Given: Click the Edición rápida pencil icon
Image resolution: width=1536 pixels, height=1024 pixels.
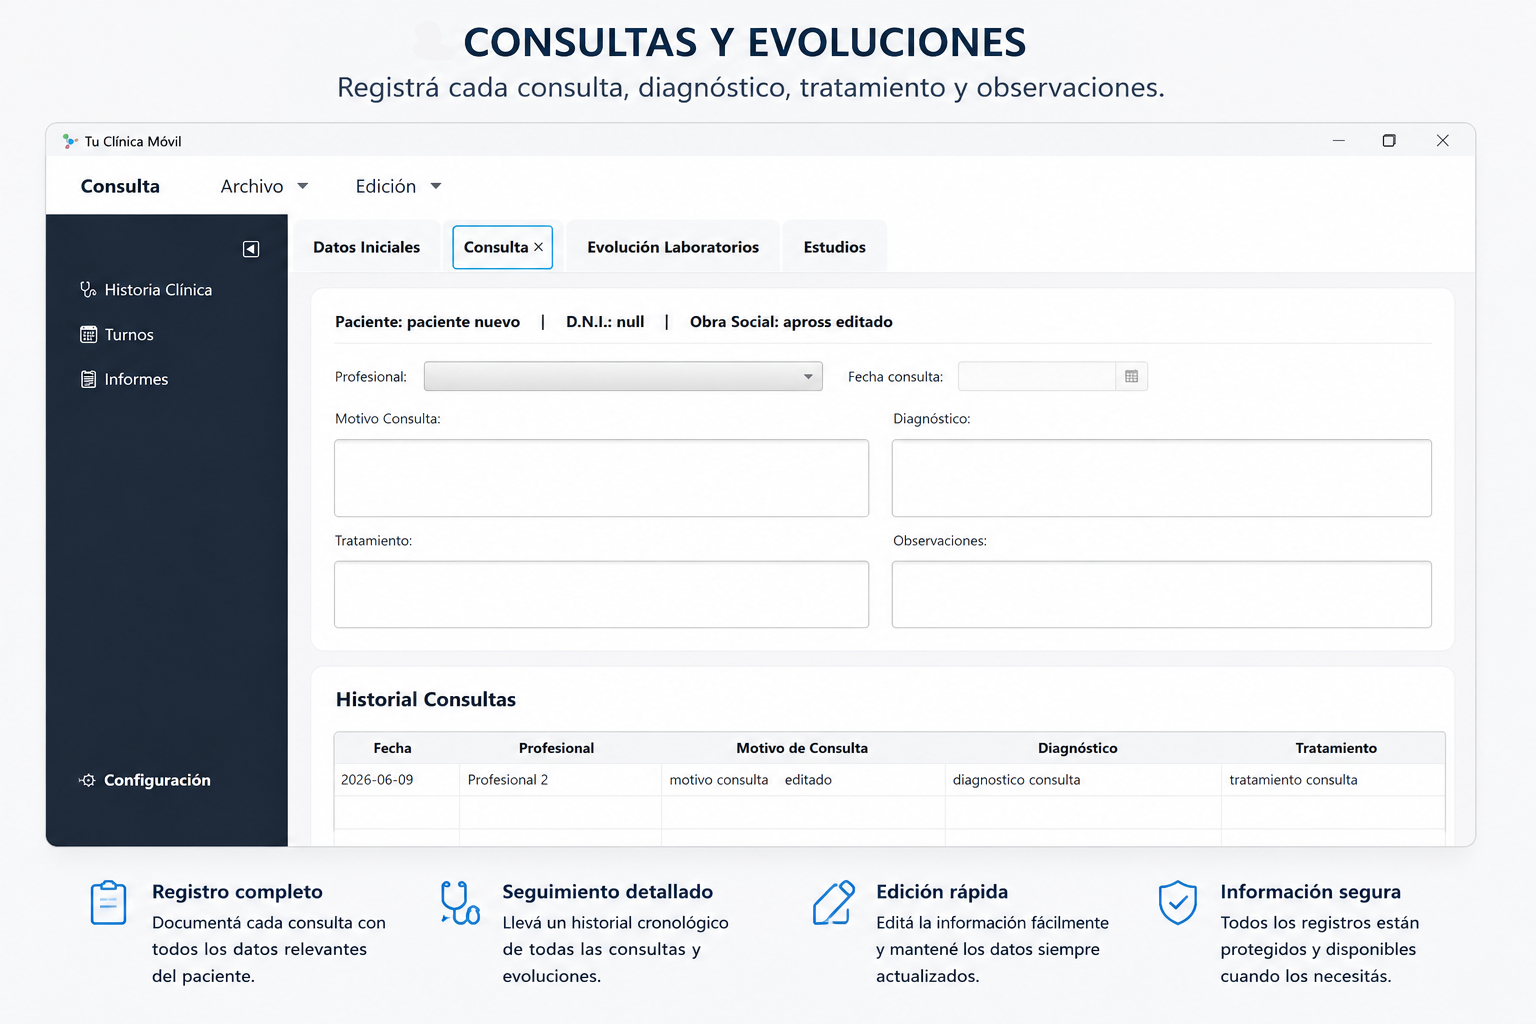Looking at the screenshot, I should pyautogui.click(x=834, y=903).
